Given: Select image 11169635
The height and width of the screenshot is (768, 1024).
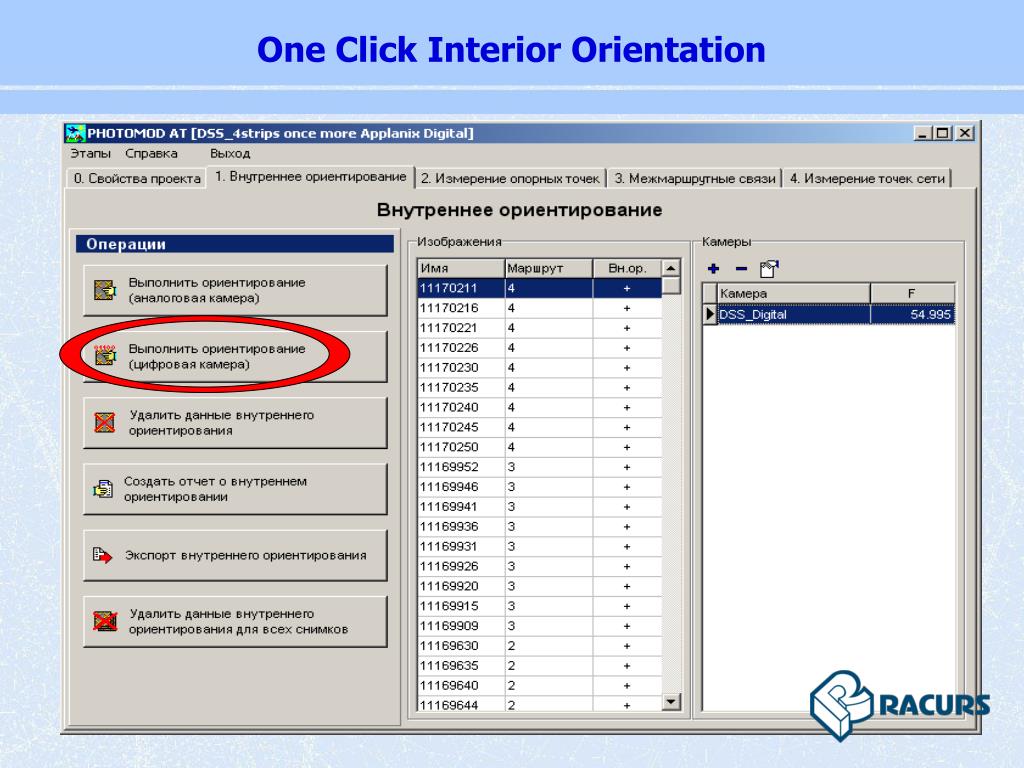Looking at the screenshot, I should [539, 665].
